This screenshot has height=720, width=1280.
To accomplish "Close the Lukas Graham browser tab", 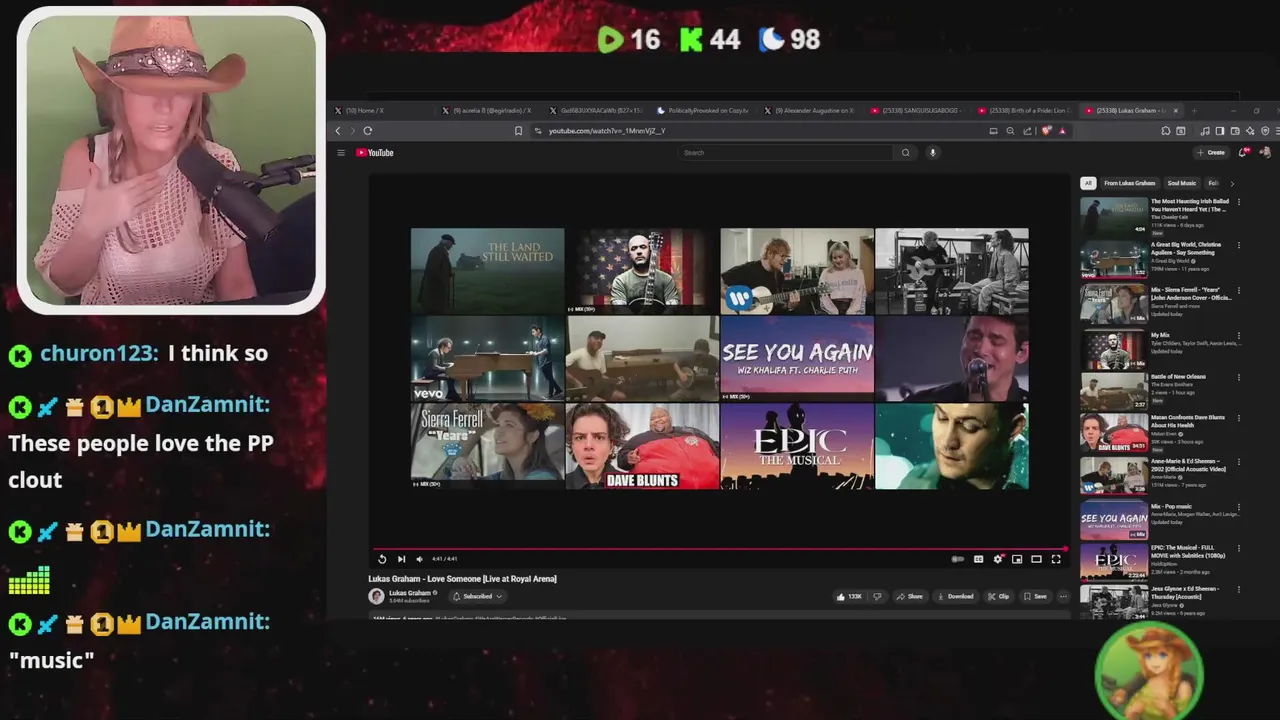I will pyautogui.click(x=1175, y=111).
